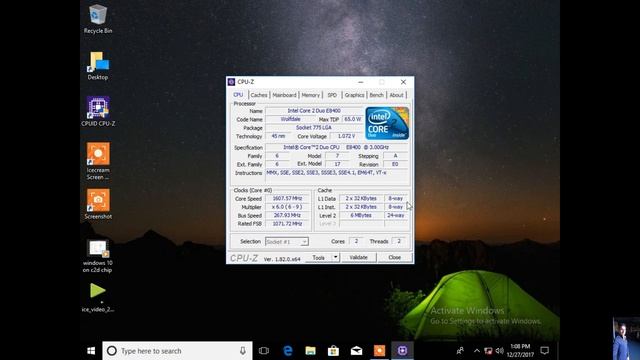640x360 pixels.
Task: Switch to the Bench tab
Action: point(376,95)
